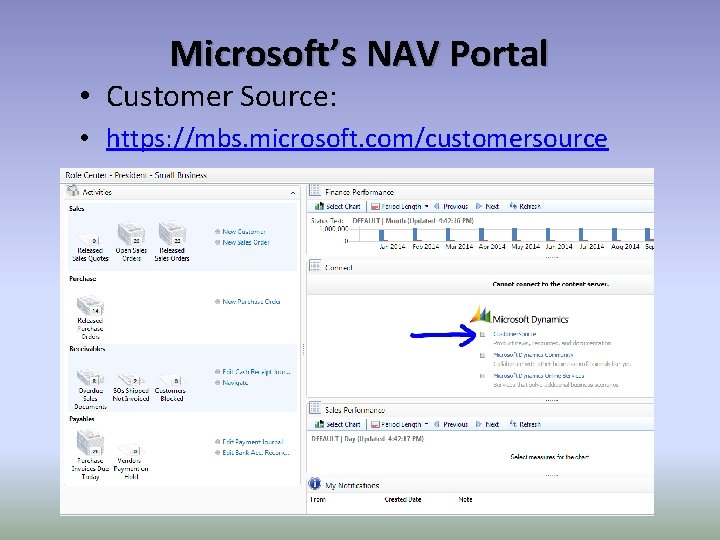Click the Activities panel icon
720x540 pixels.
pos(73,191)
